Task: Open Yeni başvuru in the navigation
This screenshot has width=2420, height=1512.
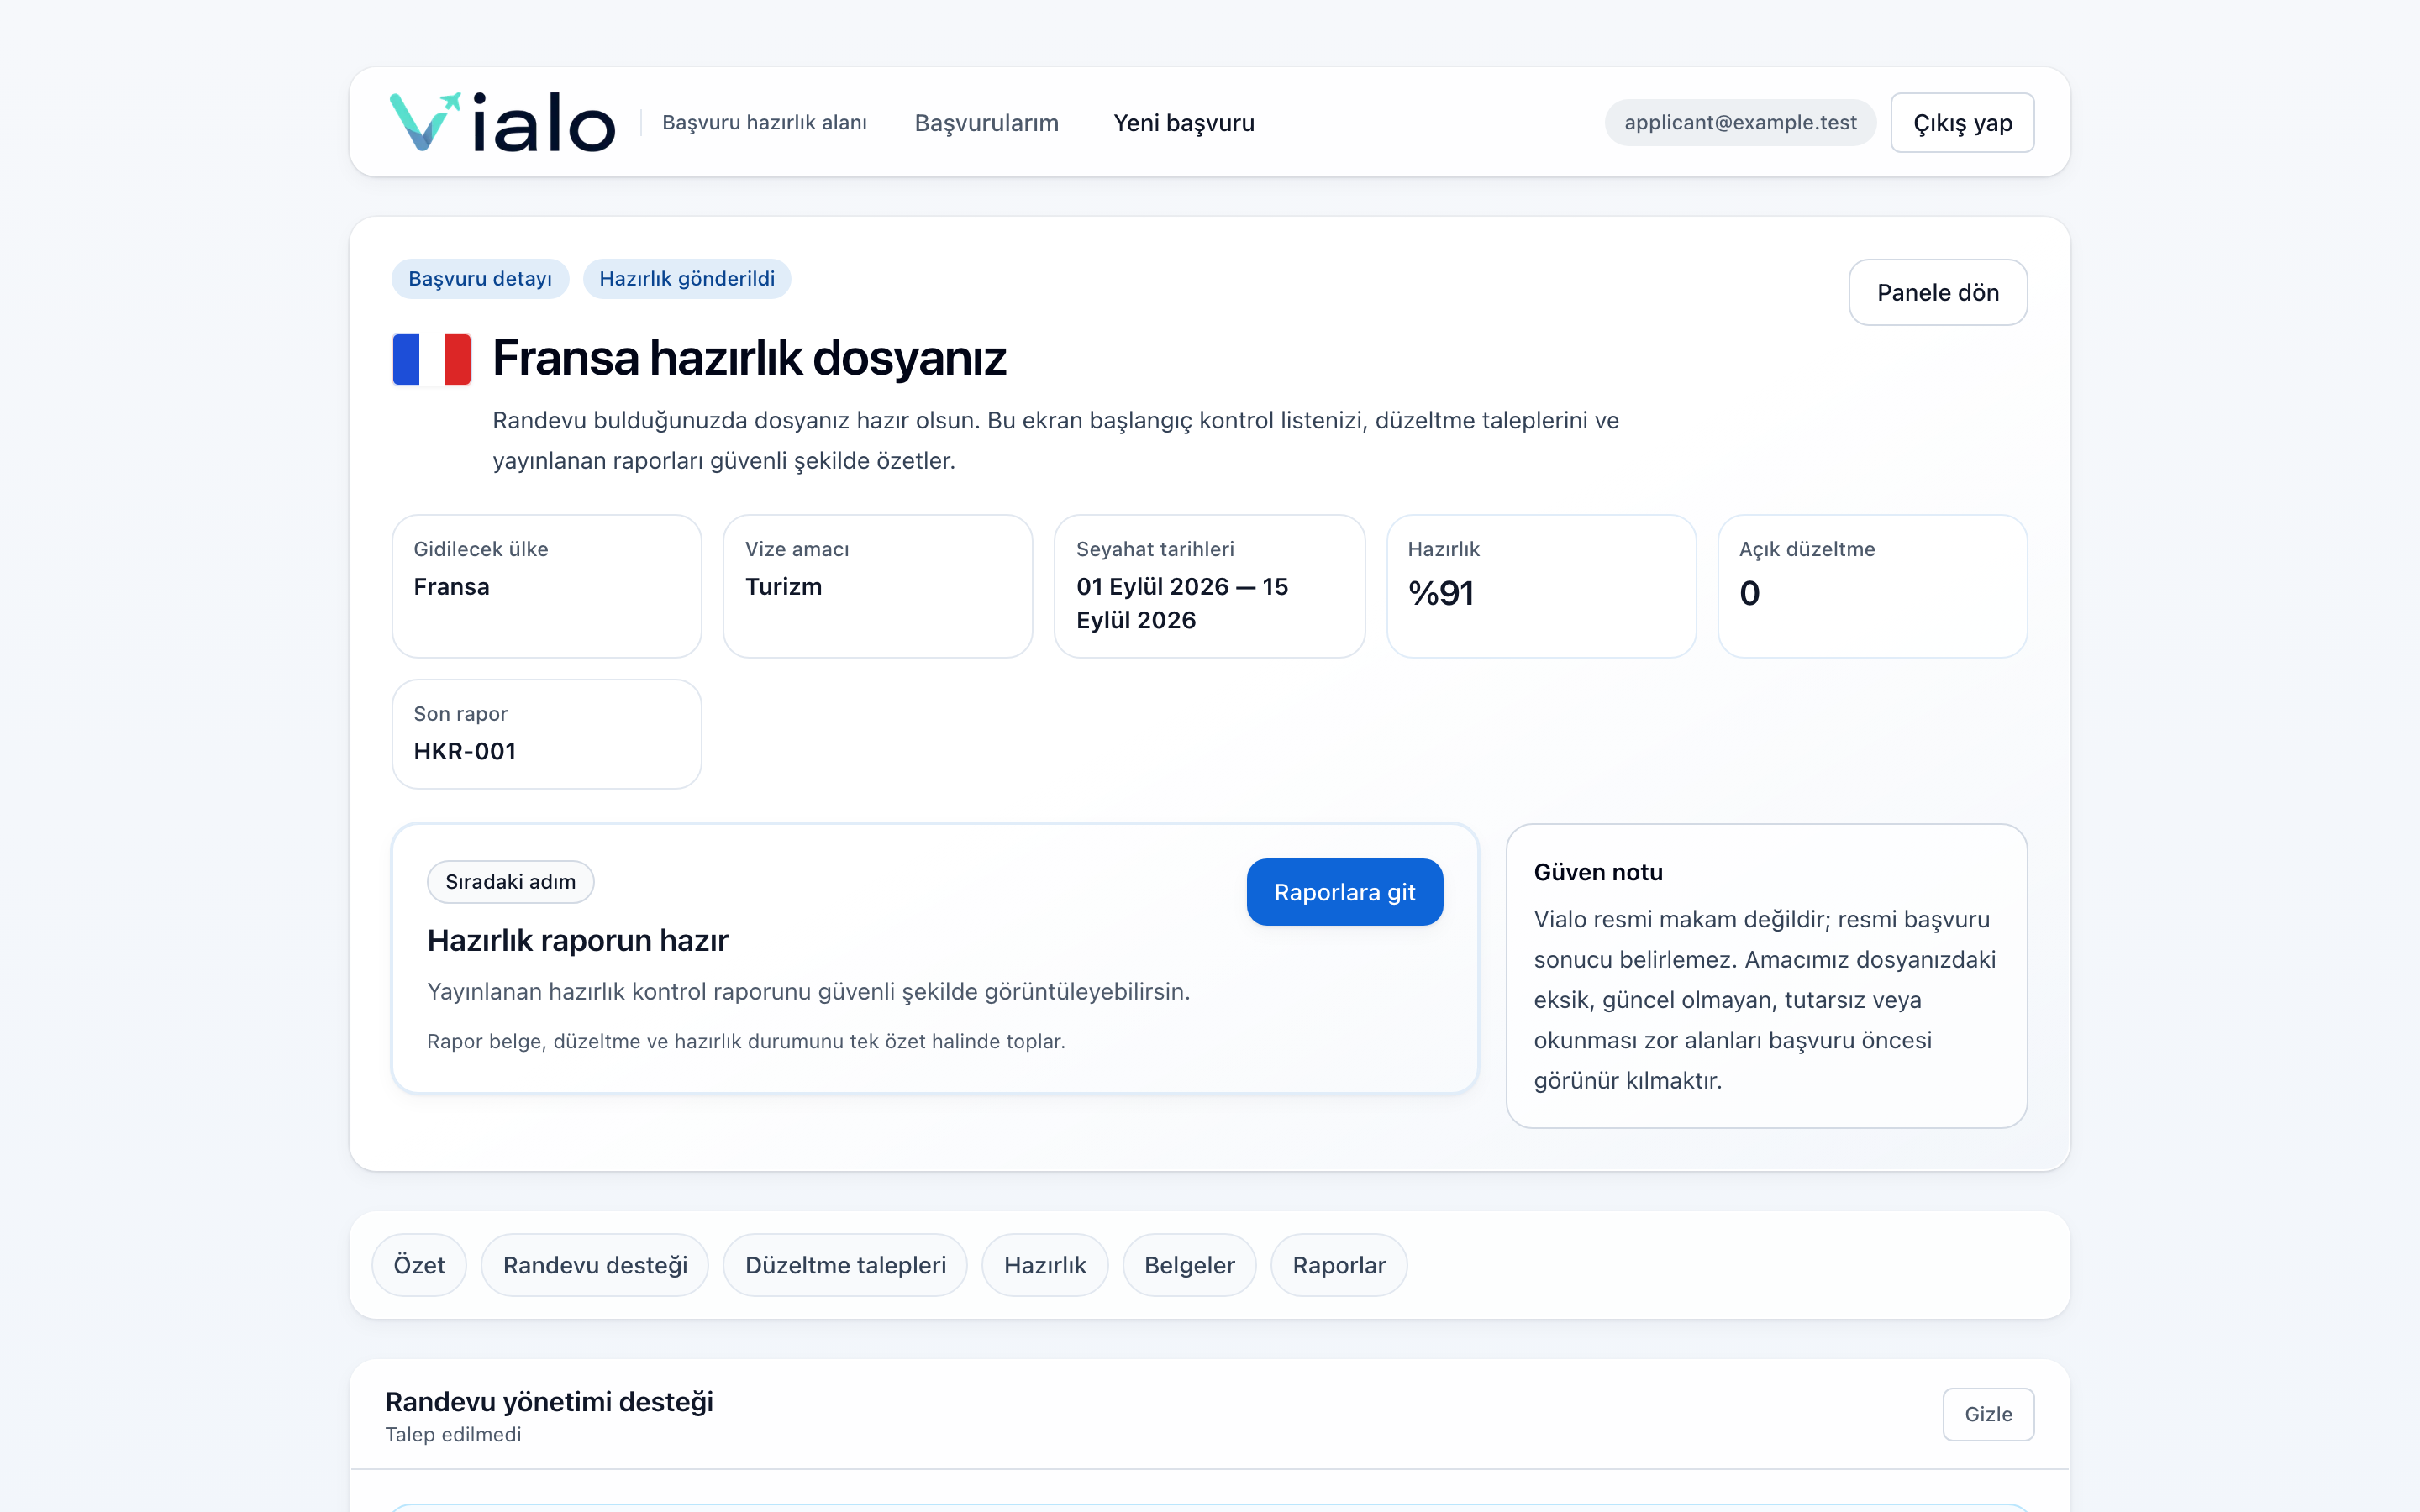Action: pyautogui.click(x=1184, y=122)
